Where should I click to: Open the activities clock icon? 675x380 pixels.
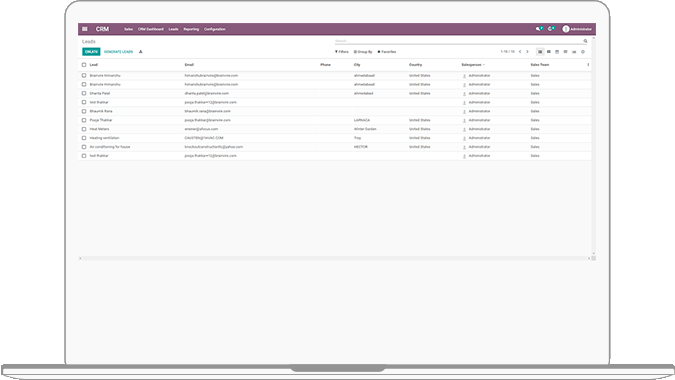(x=551, y=29)
